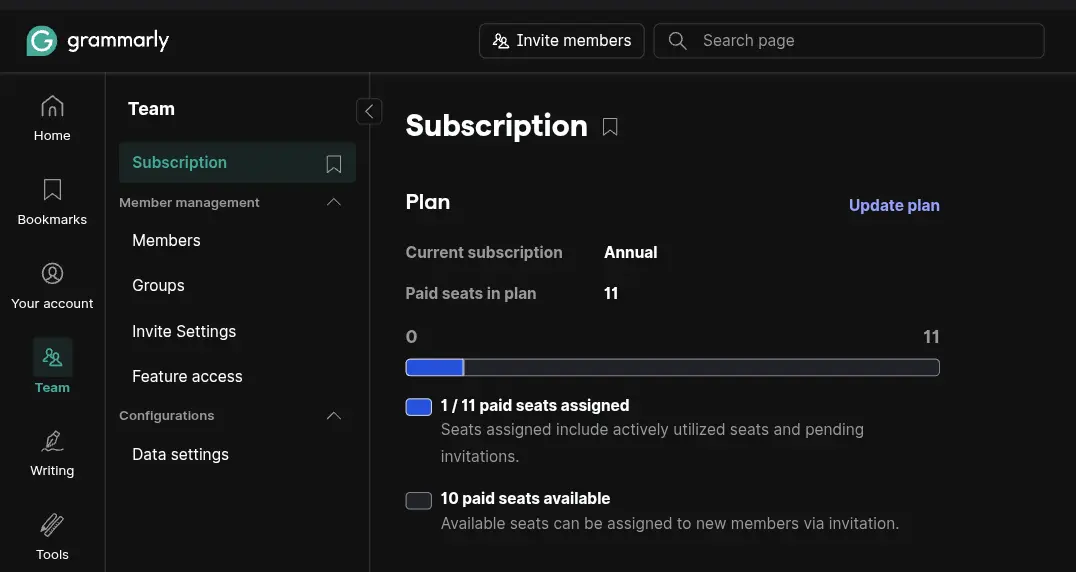Click the grammarly wordmark text

118,41
